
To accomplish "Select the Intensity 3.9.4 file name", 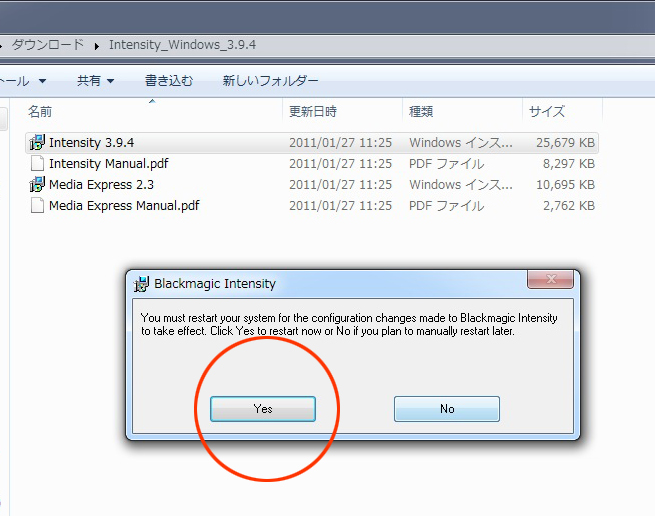I will click(91, 142).
